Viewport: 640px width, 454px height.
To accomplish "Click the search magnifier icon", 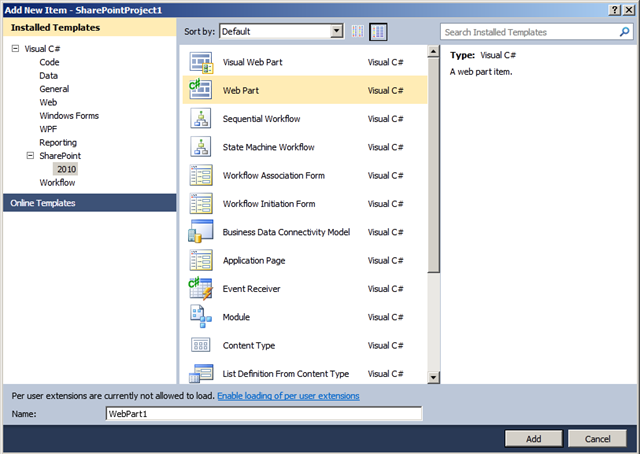I will tap(624, 32).
